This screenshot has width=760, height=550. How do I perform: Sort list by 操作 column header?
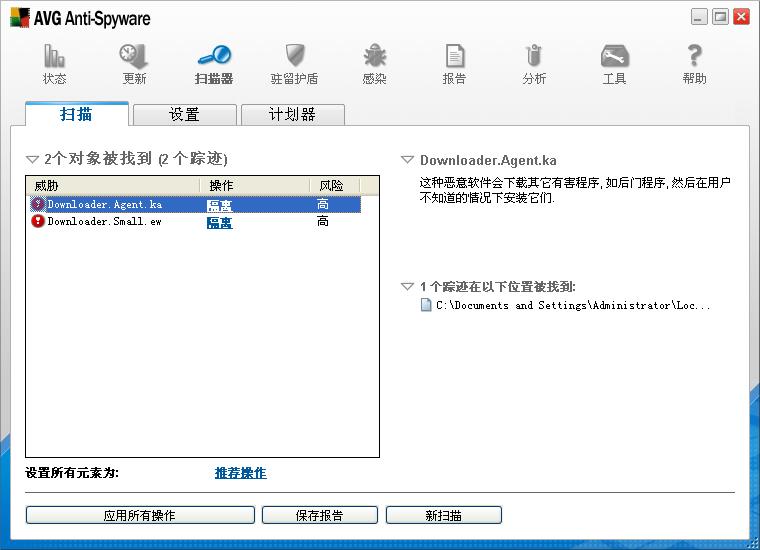255,186
